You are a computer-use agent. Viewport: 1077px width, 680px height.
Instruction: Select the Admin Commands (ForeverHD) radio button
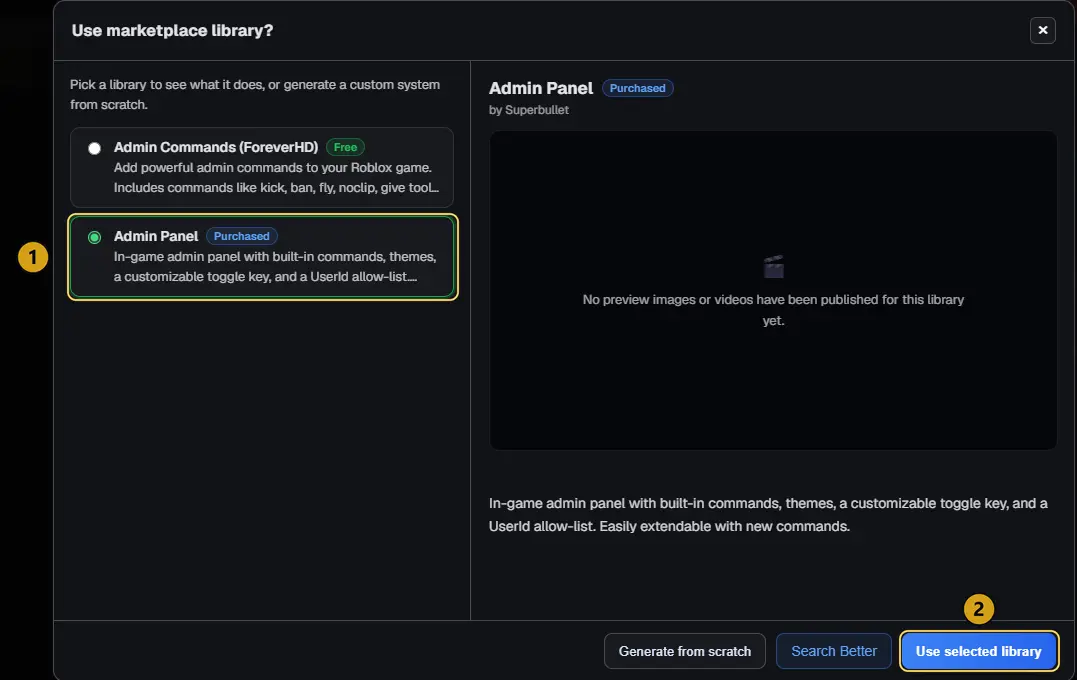point(94,148)
